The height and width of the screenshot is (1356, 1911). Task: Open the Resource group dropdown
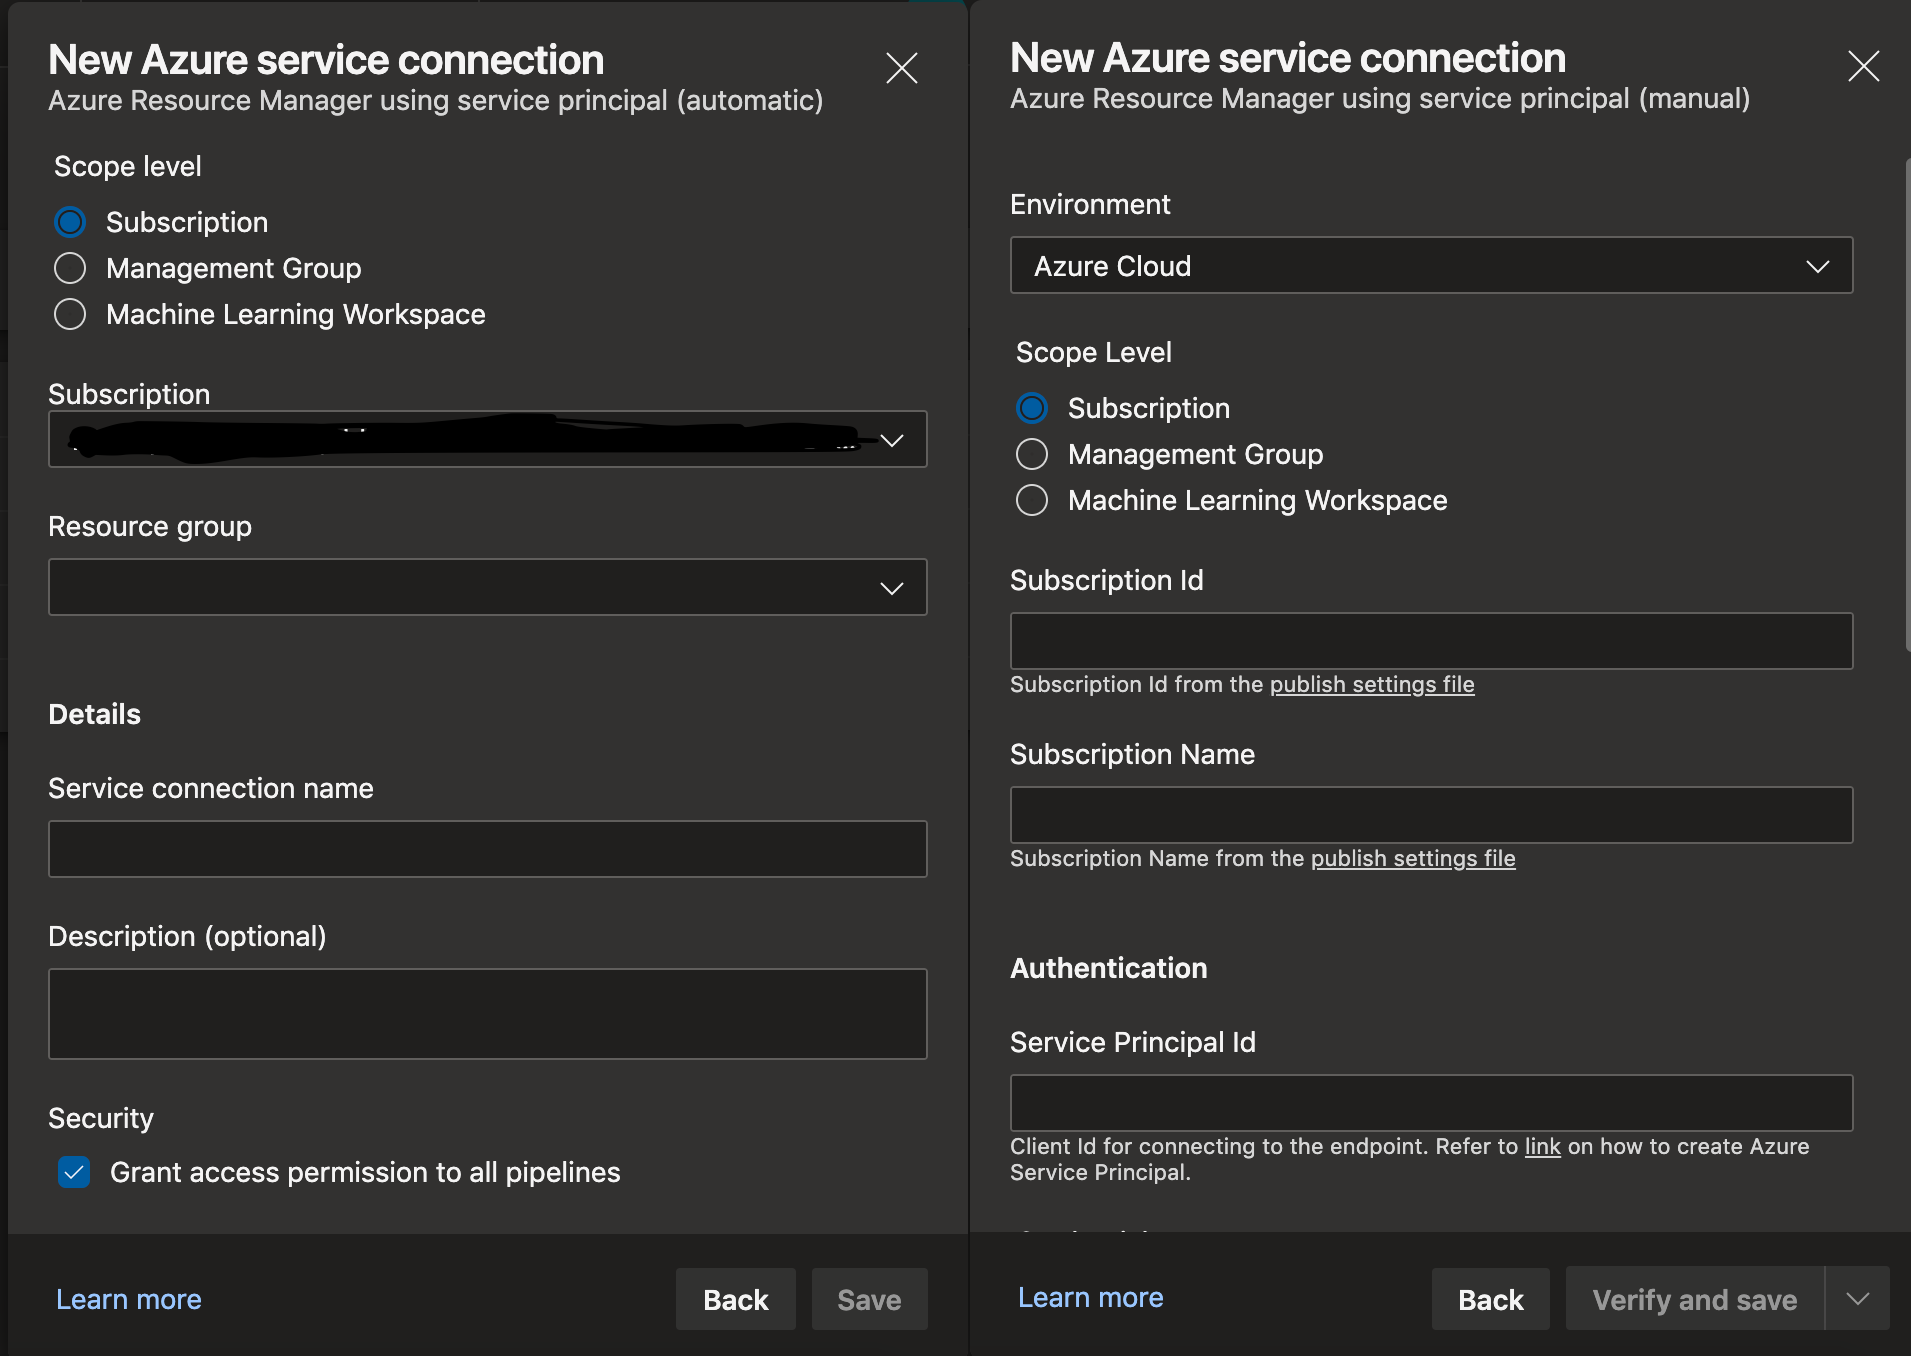[x=488, y=587]
